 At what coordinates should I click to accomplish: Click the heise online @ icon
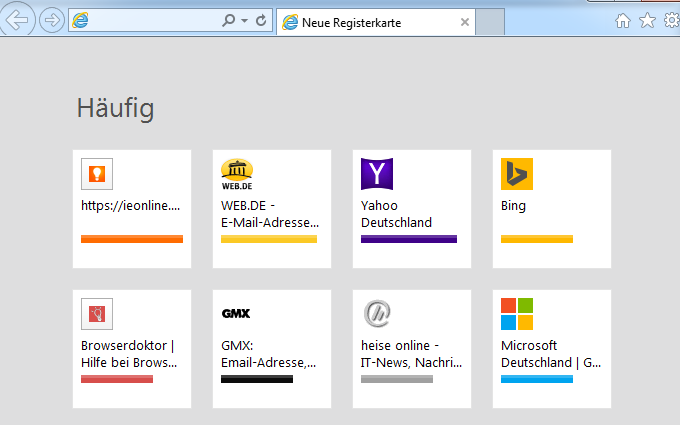pos(377,314)
